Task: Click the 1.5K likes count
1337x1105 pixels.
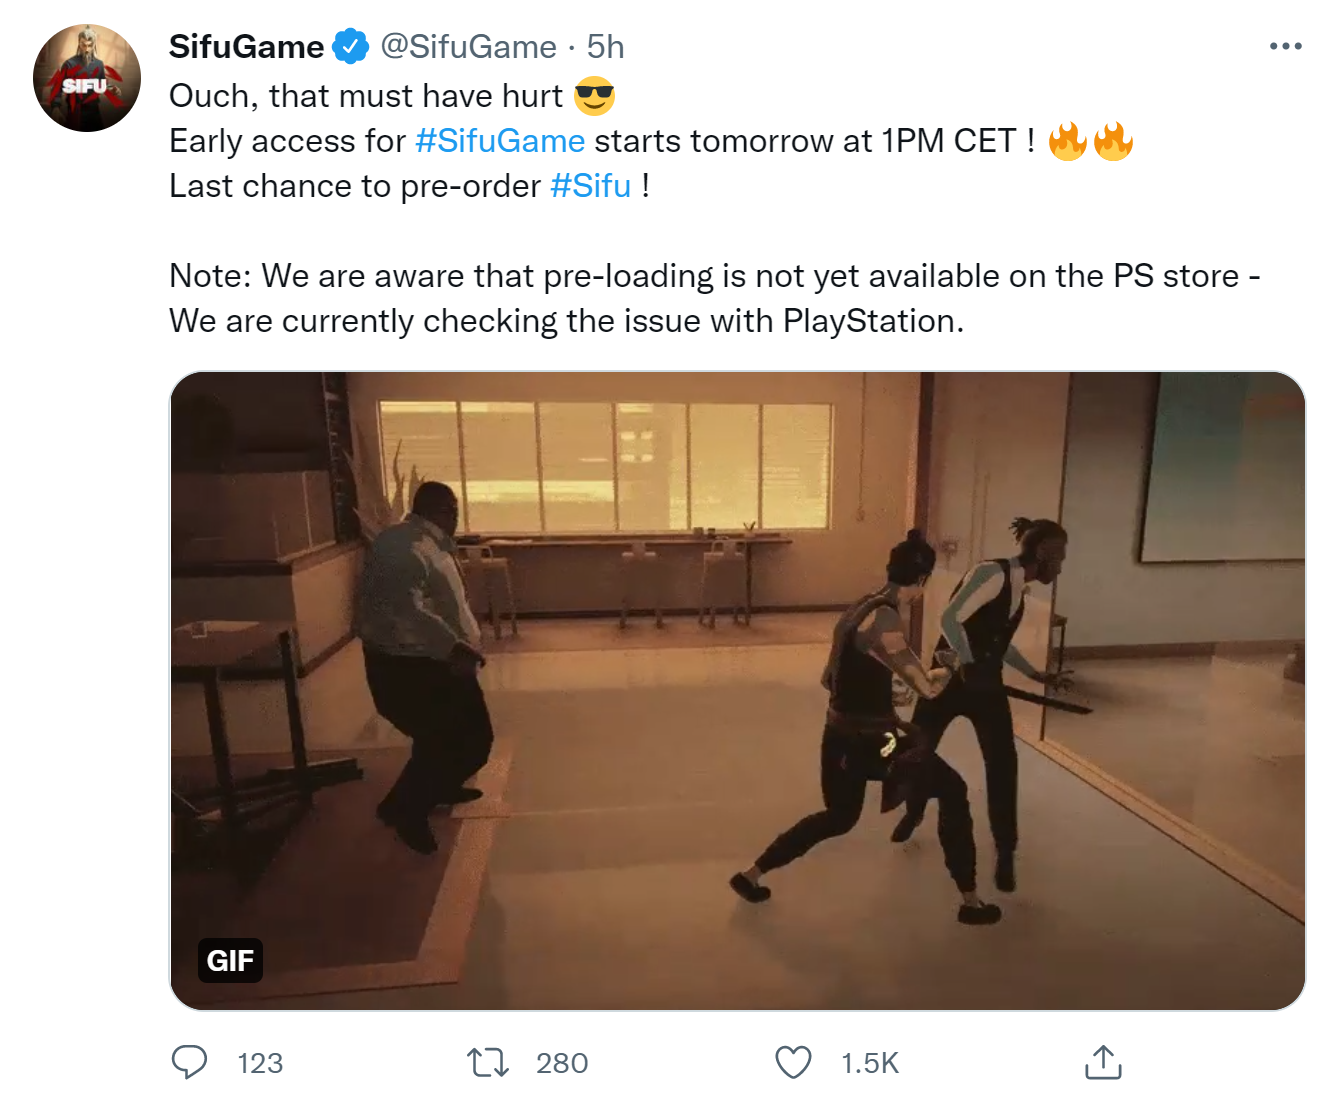Action: click(870, 1063)
